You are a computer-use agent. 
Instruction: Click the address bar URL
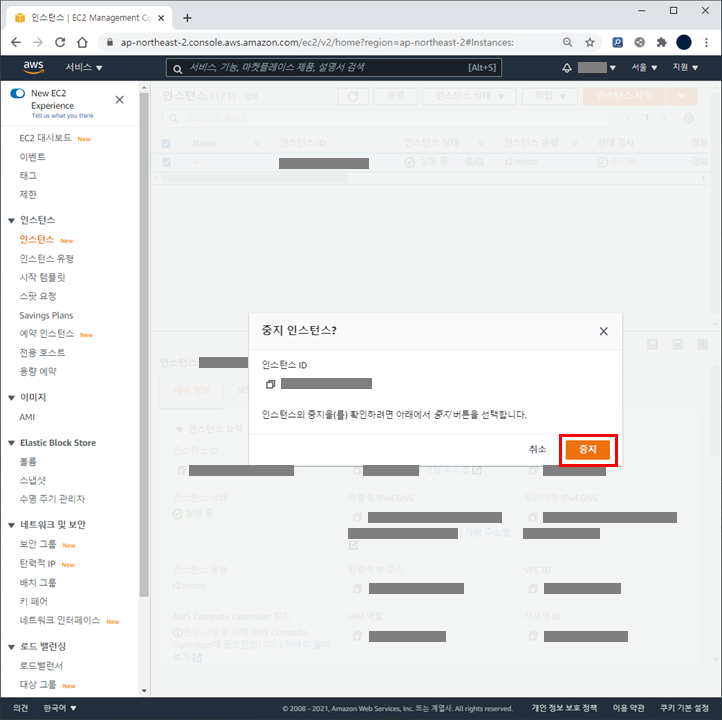[317, 42]
